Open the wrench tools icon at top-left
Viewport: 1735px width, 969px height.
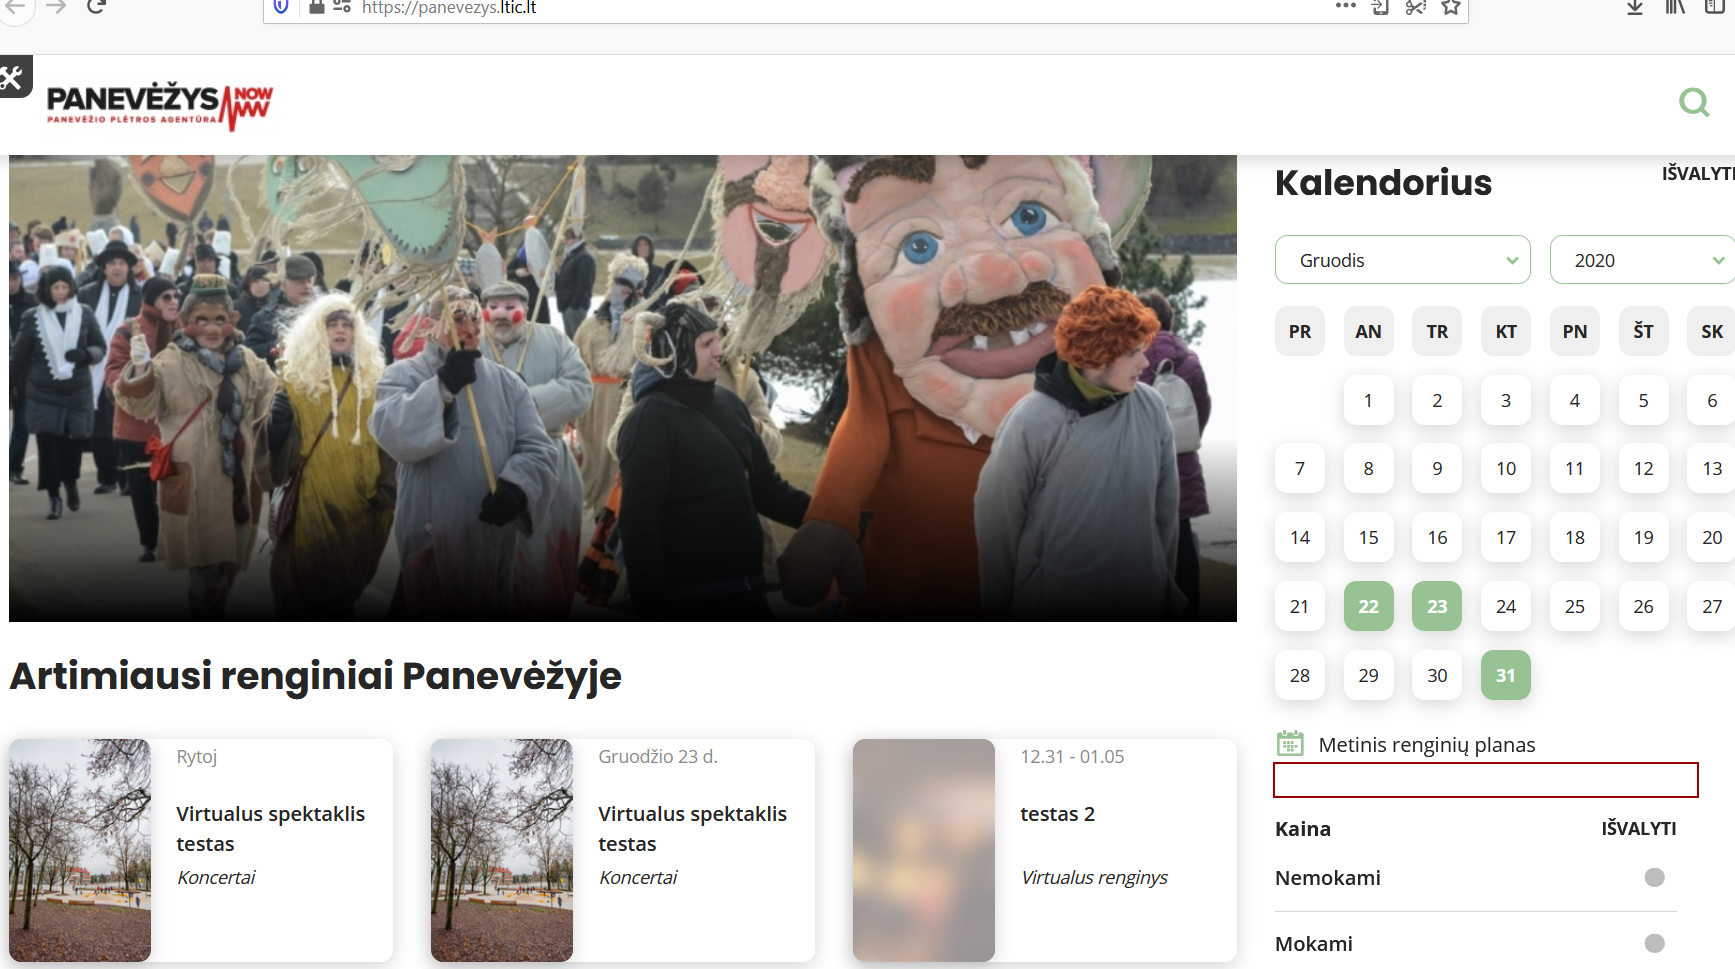click(x=13, y=77)
